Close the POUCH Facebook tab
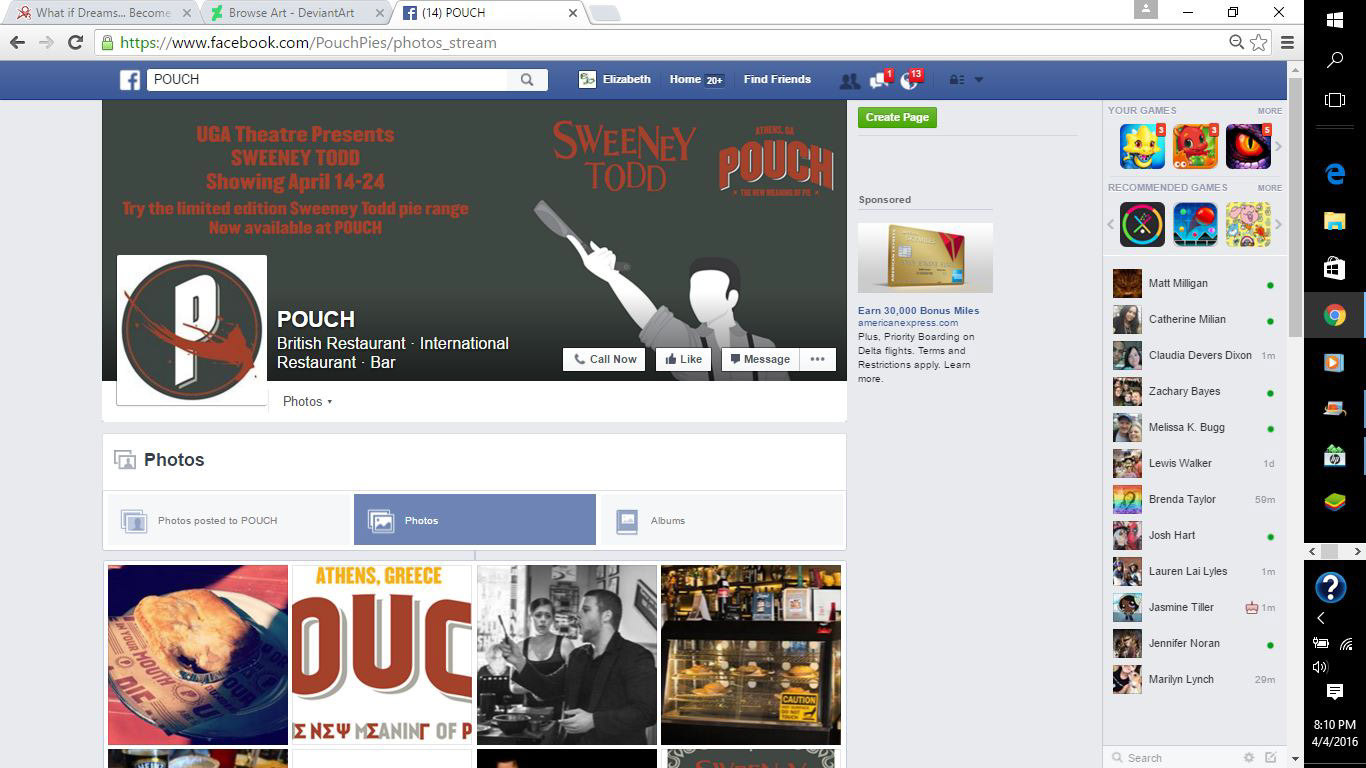 click(x=573, y=13)
